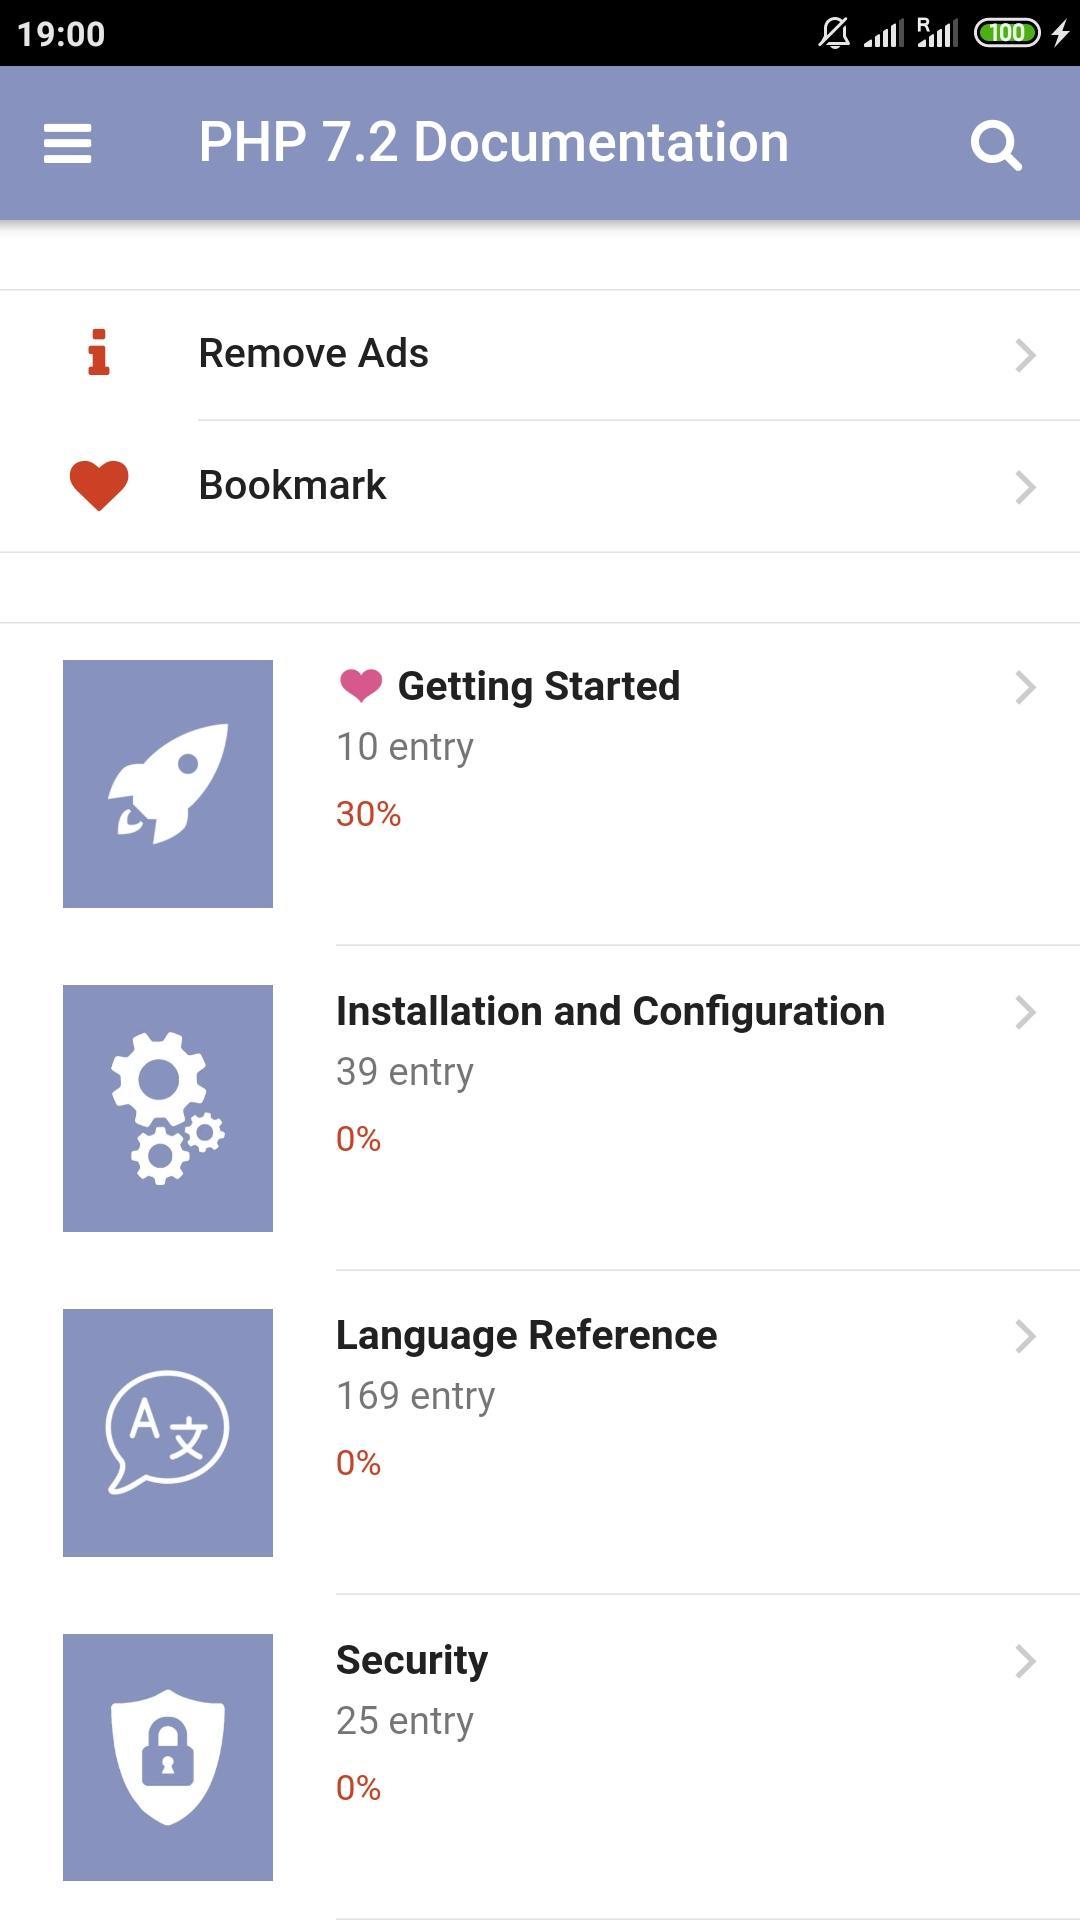Screen dimensions: 1080x1920
Task: Expand the Language Reference chevron
Action: [1025, 1336]
